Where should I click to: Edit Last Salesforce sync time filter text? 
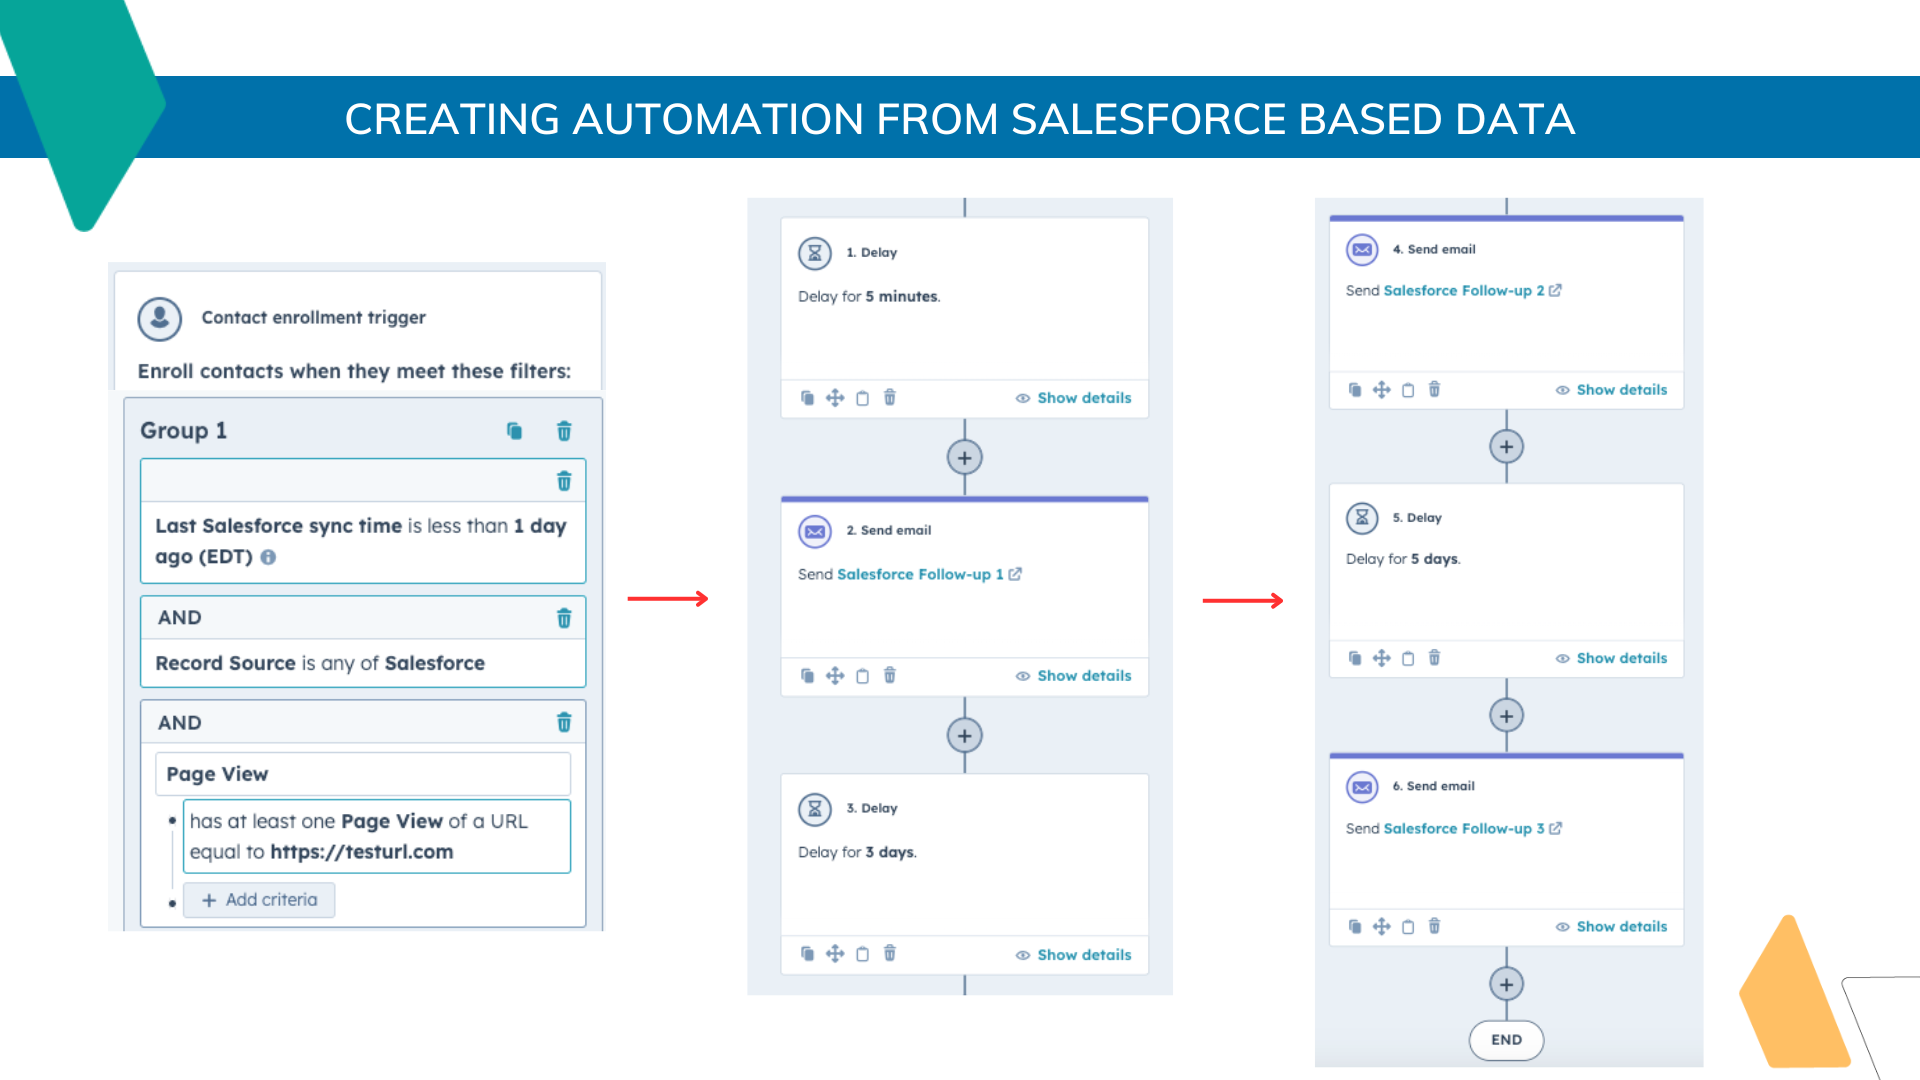363,541
